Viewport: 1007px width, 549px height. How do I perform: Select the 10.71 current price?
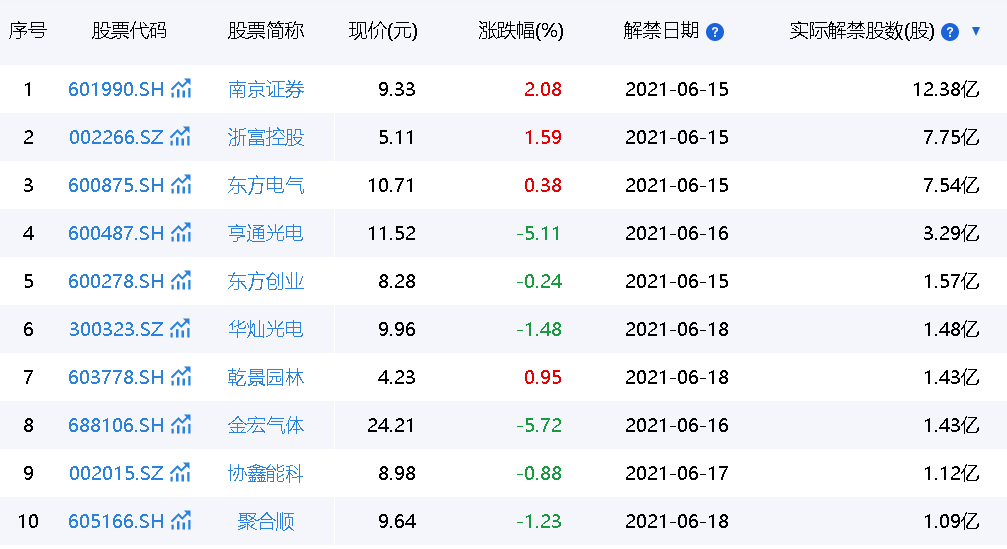[391, 186]
